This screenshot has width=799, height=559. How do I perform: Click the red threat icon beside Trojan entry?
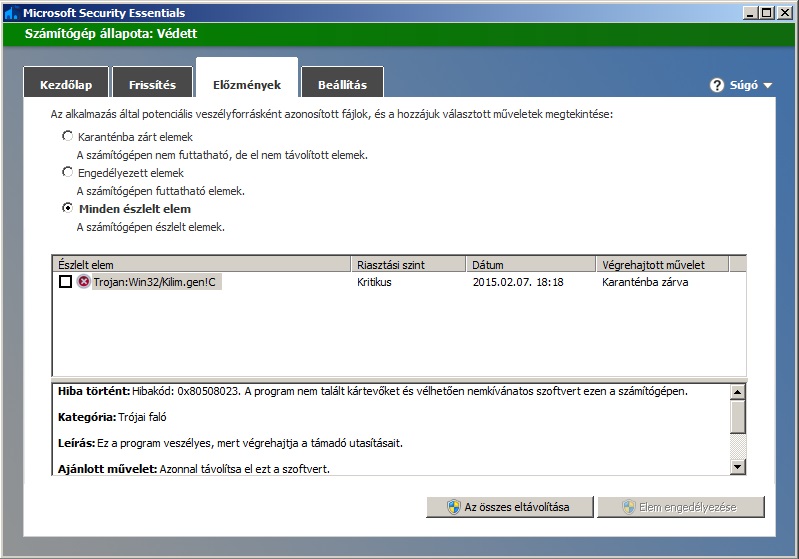pos(84,283)
